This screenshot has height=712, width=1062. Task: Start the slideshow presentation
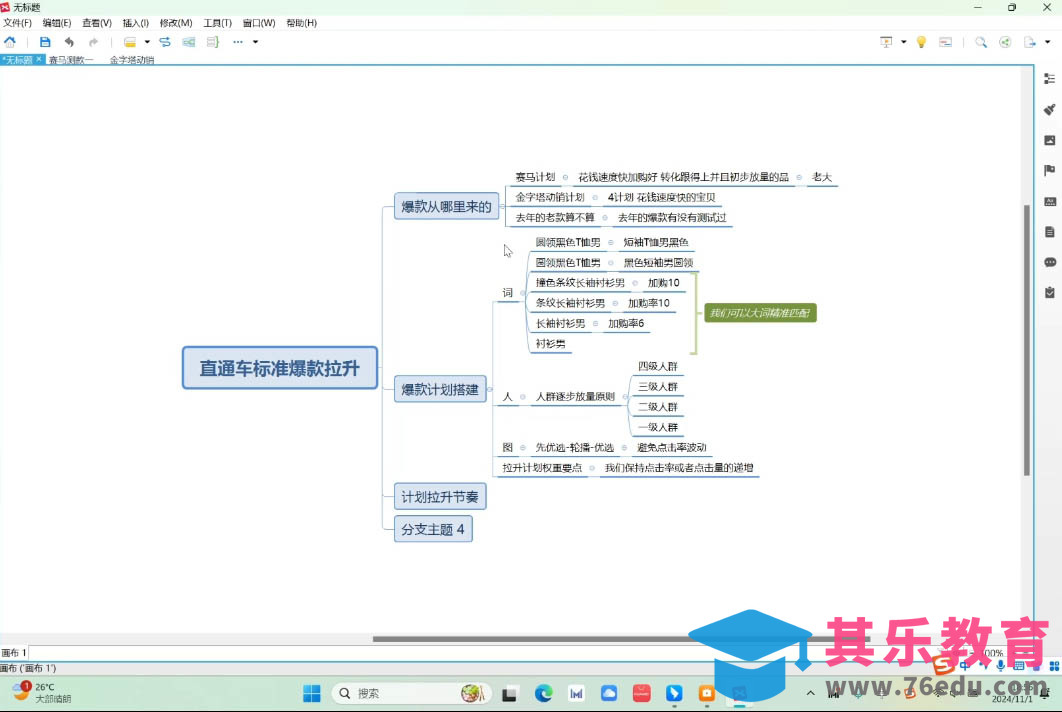tap(885, 42)
